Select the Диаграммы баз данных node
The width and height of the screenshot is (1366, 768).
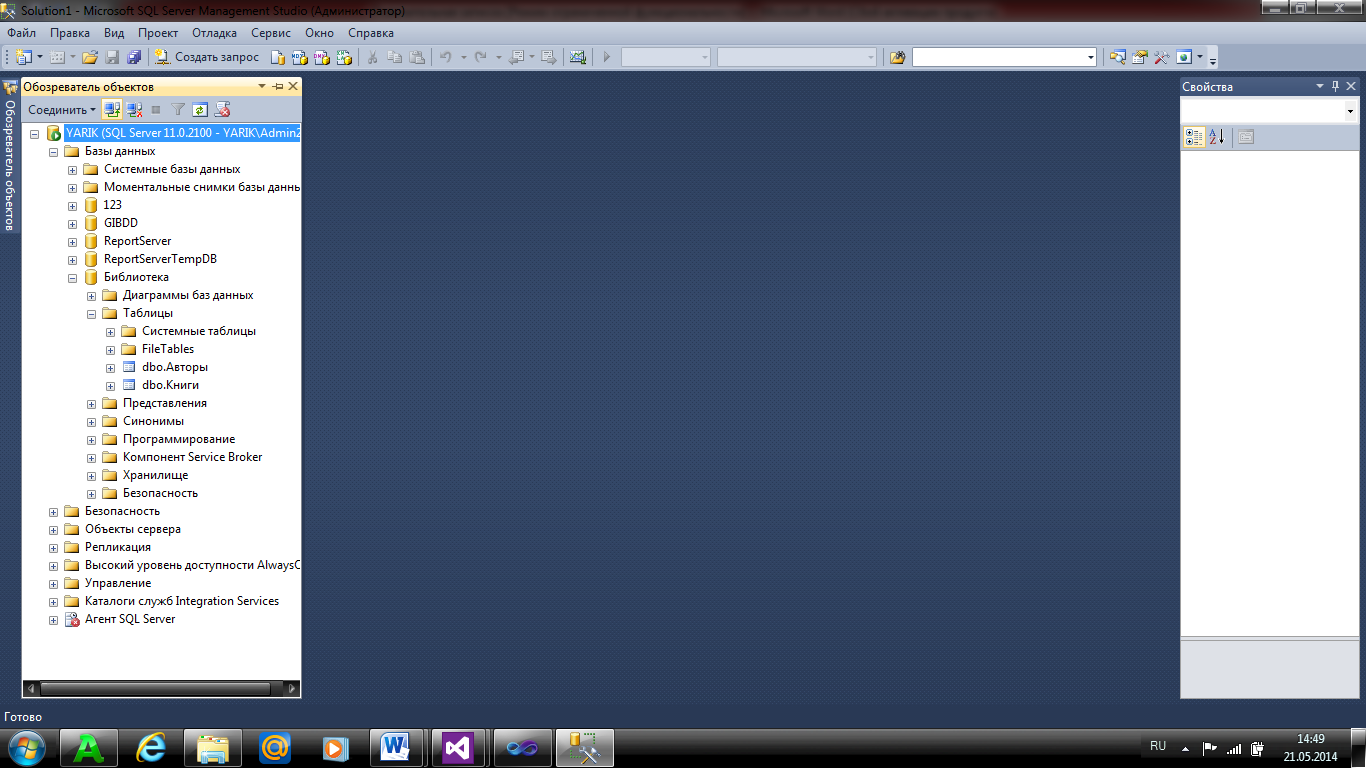[x=188, y=295]
